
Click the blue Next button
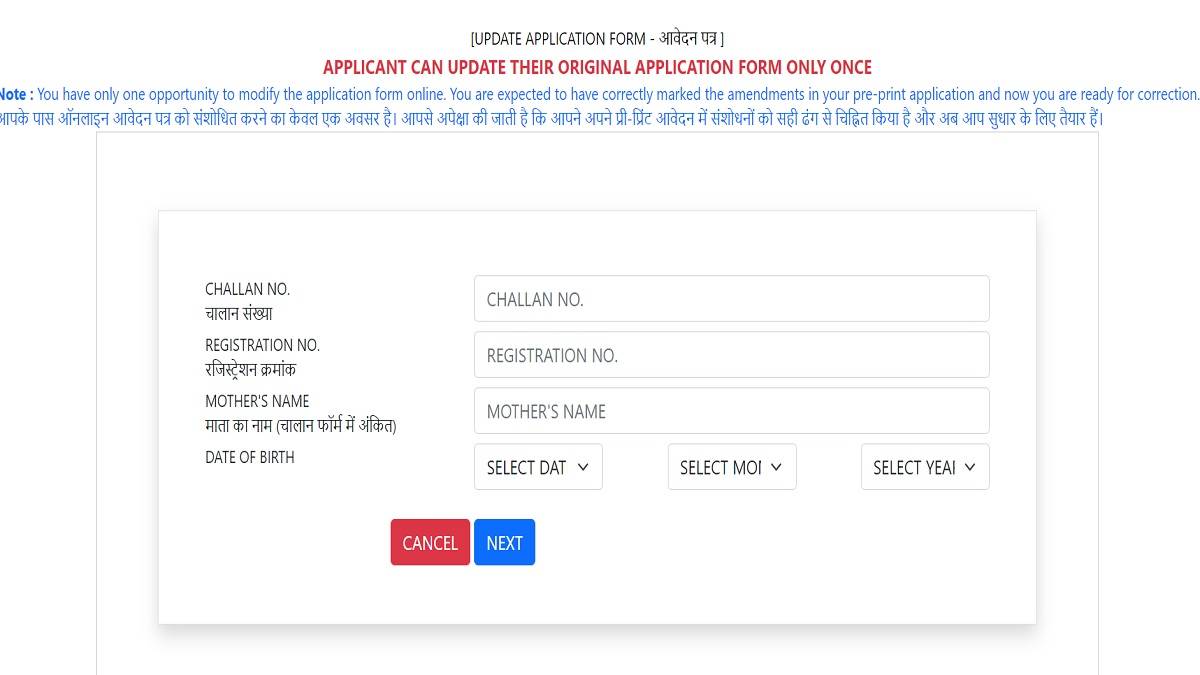504,542
